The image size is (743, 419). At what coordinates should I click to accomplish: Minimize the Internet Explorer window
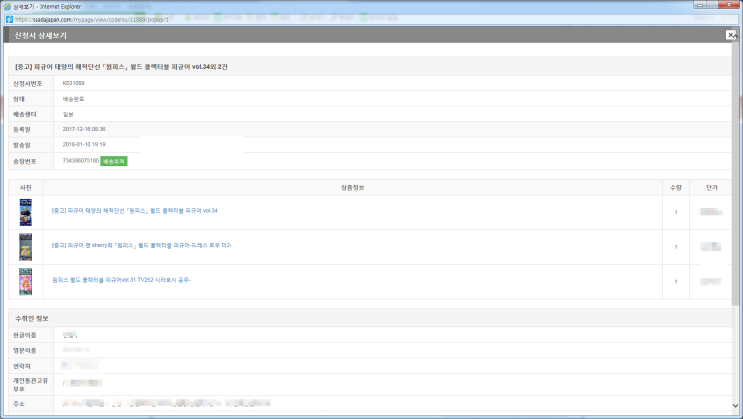click(x=699, y=5)
